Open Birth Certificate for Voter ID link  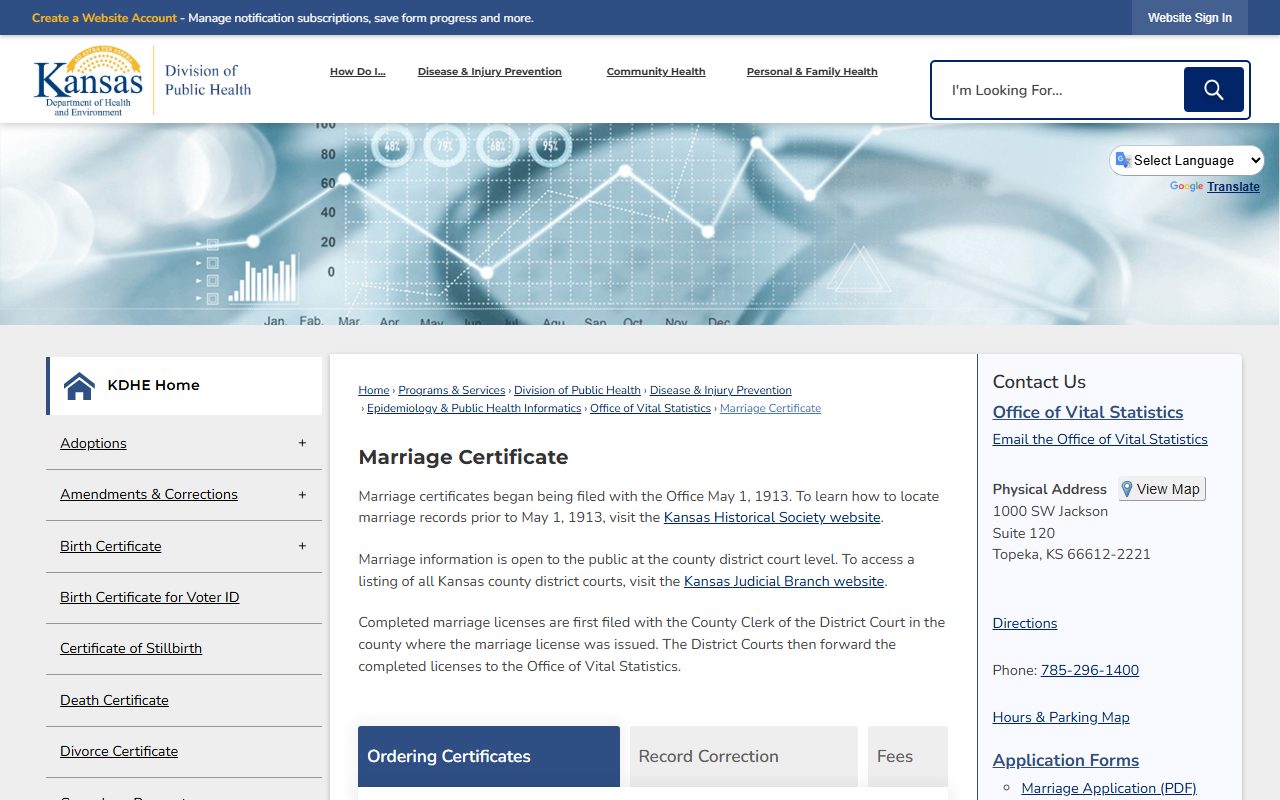150,598
